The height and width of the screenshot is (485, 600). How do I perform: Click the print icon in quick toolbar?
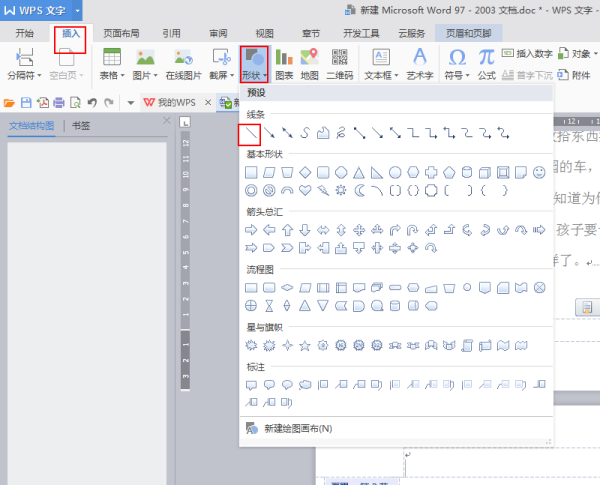pyautogui.click(x=59, y=103)
